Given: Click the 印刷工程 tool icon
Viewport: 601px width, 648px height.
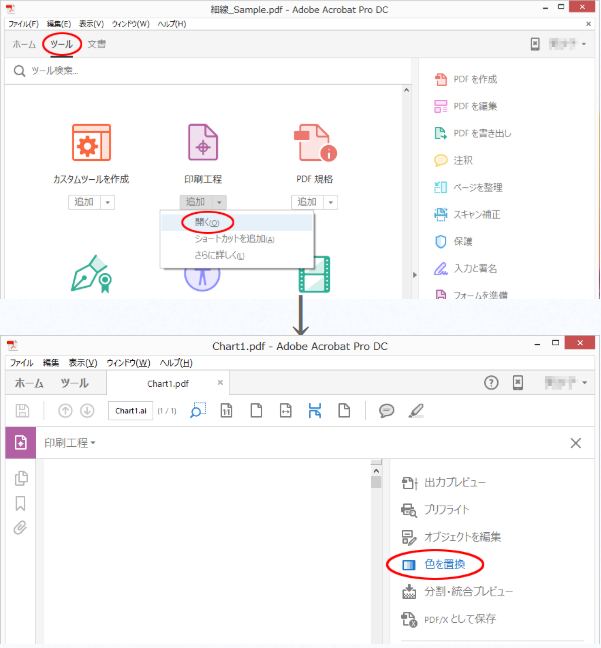Looking at the screenshot, I should (x=203, y=142).
